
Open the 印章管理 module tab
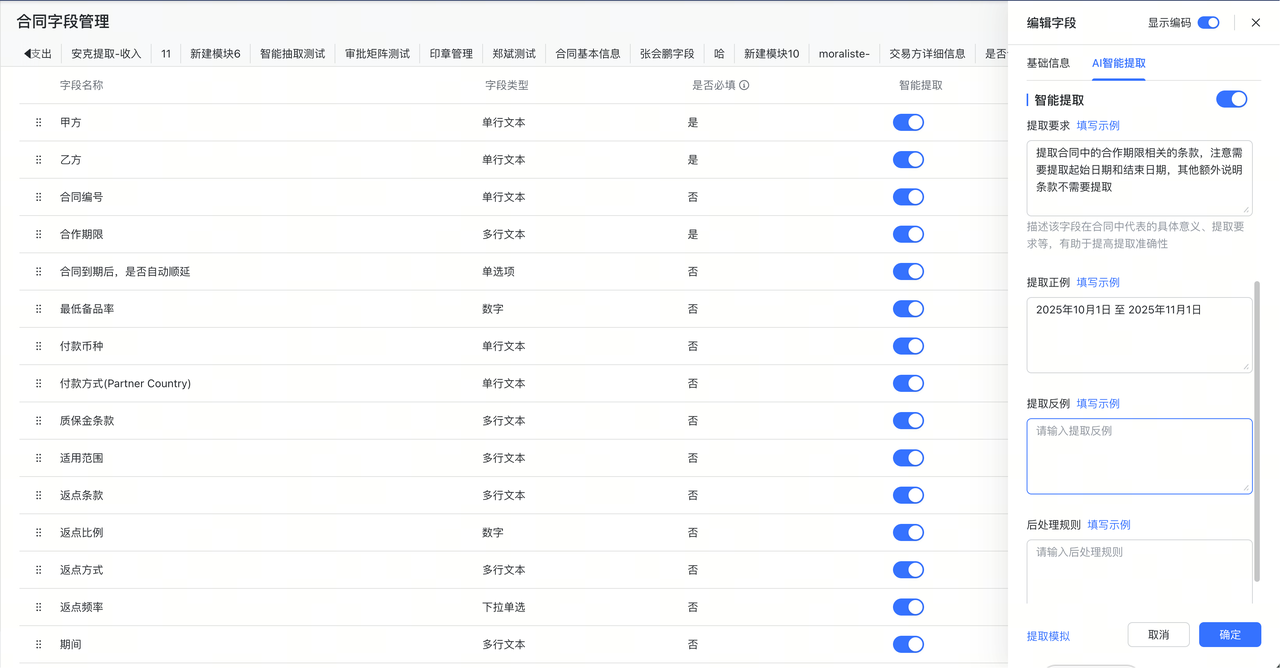tap(450, 53)
